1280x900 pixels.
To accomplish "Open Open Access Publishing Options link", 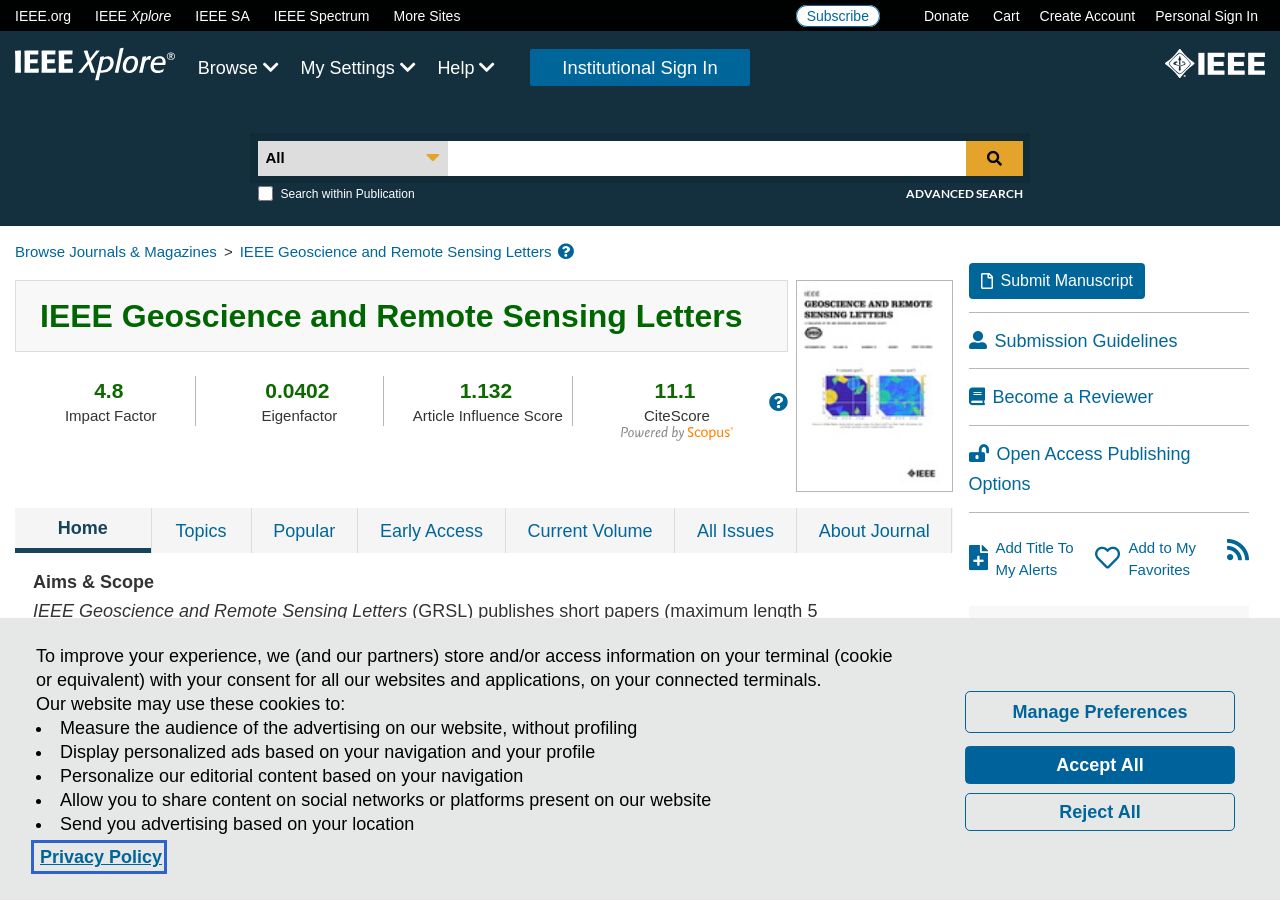I will 1080,469.
